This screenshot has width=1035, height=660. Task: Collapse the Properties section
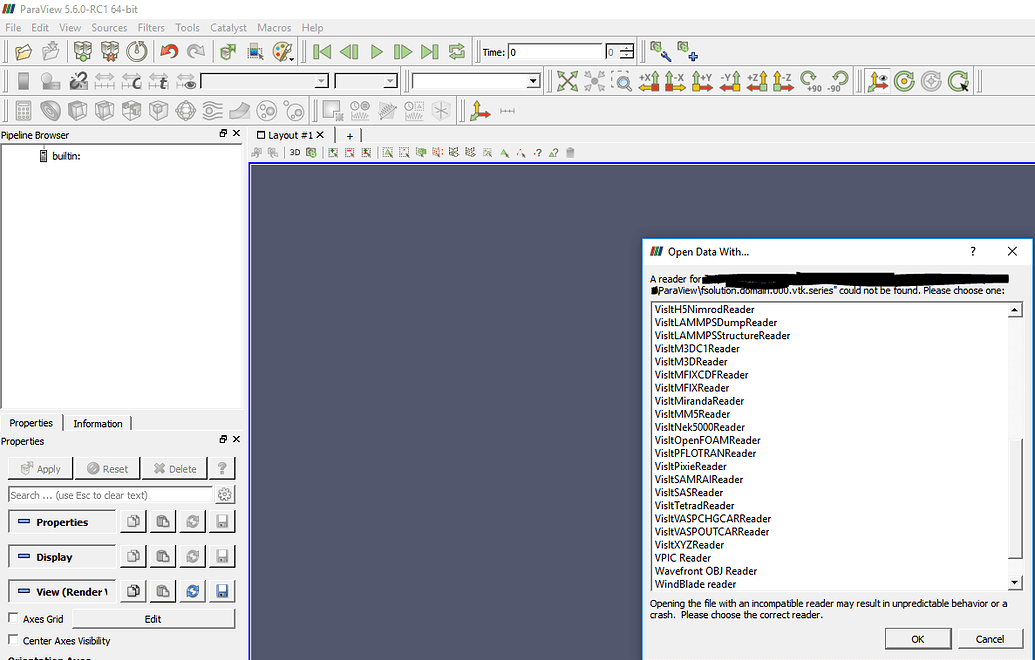tap(62, 522)
